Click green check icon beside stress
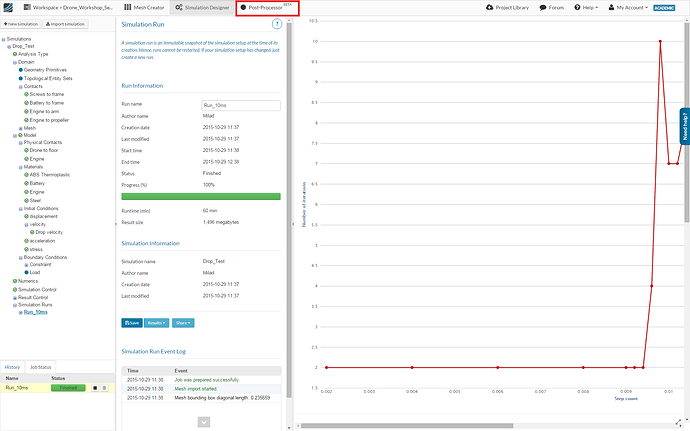The image size is (690, 431). click(26, 250)
